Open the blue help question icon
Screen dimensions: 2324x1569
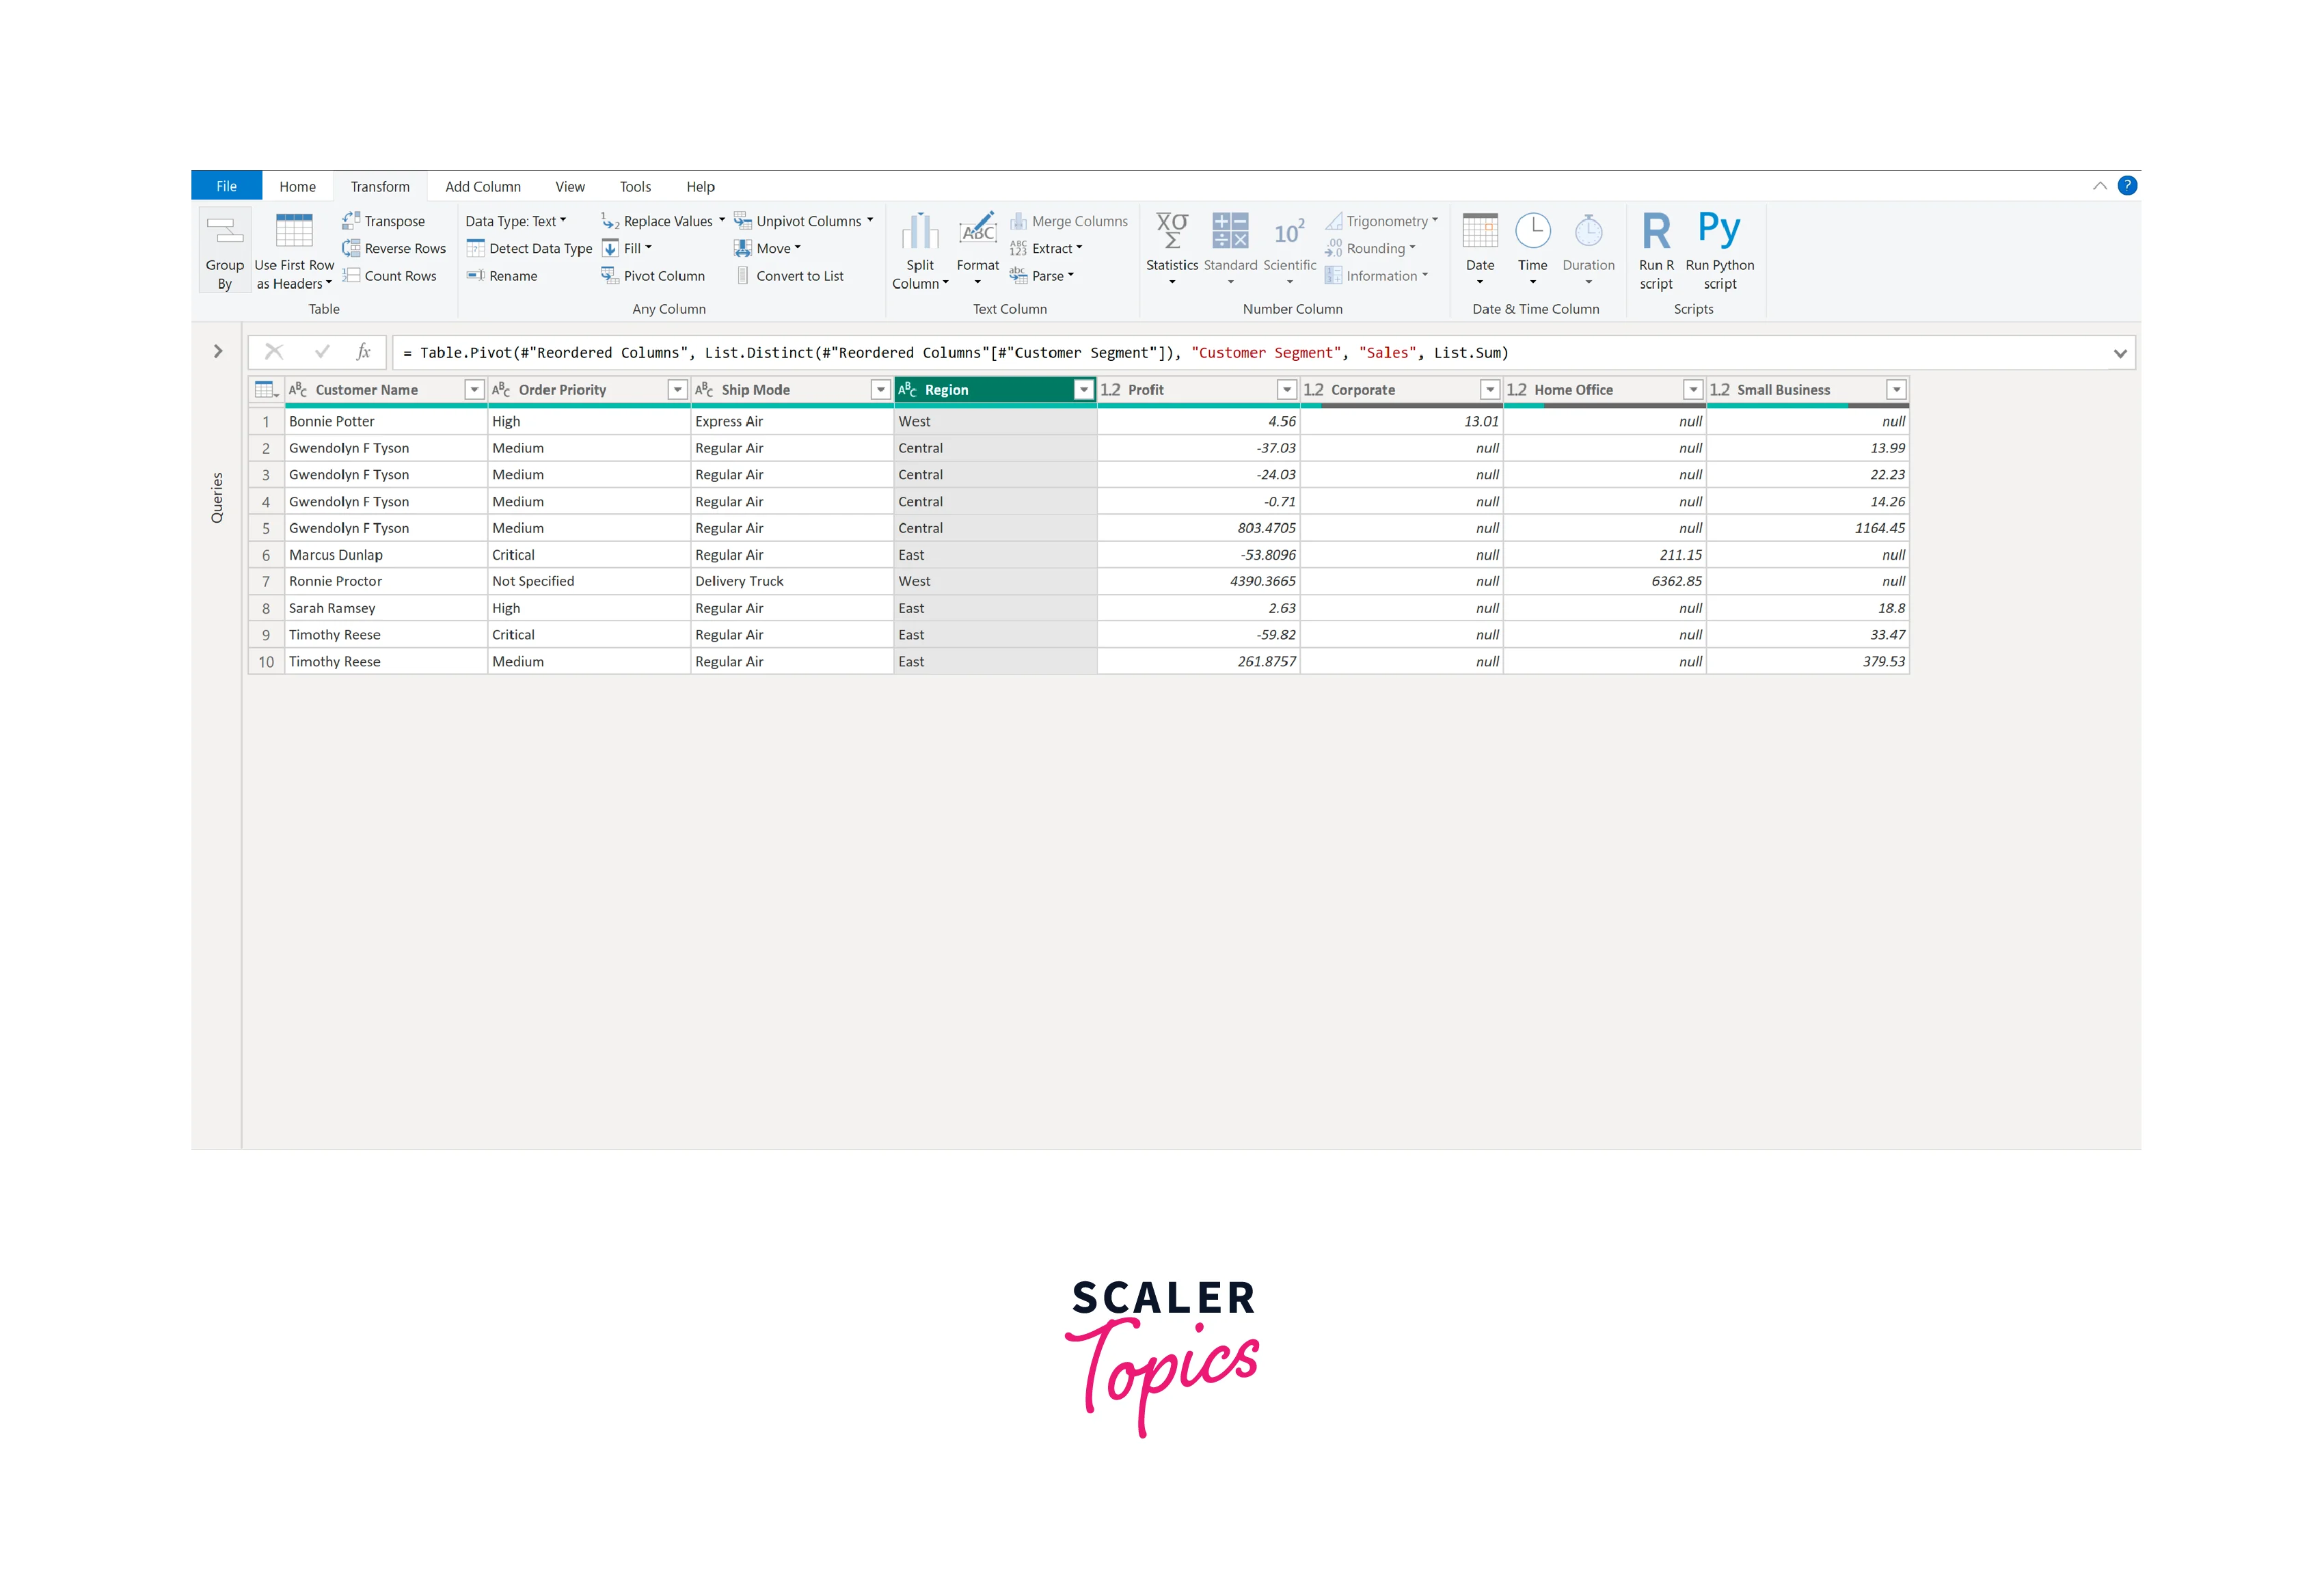pos(2127,185)
